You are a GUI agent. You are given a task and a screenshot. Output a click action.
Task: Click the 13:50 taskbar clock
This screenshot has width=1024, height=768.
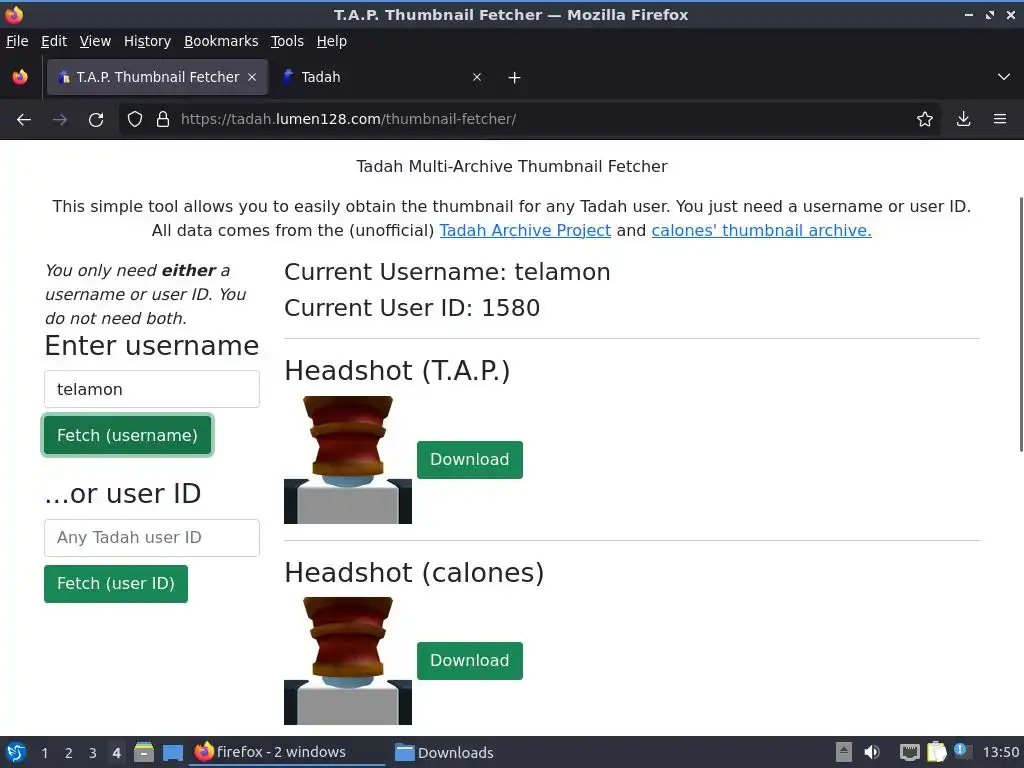pyautogui.click(x=1000, y=753)
